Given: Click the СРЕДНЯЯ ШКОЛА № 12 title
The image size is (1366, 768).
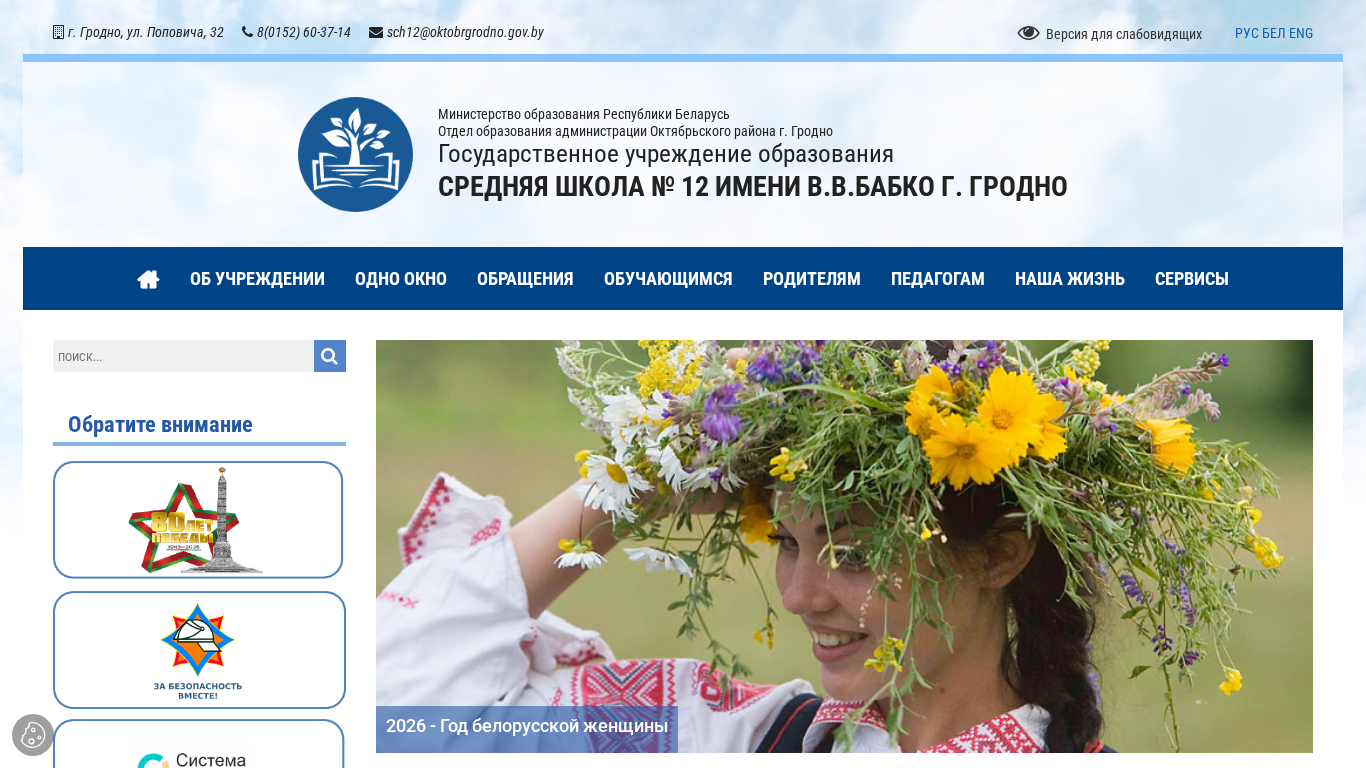Looking at the screenshot, I should [x=753, y=187].
